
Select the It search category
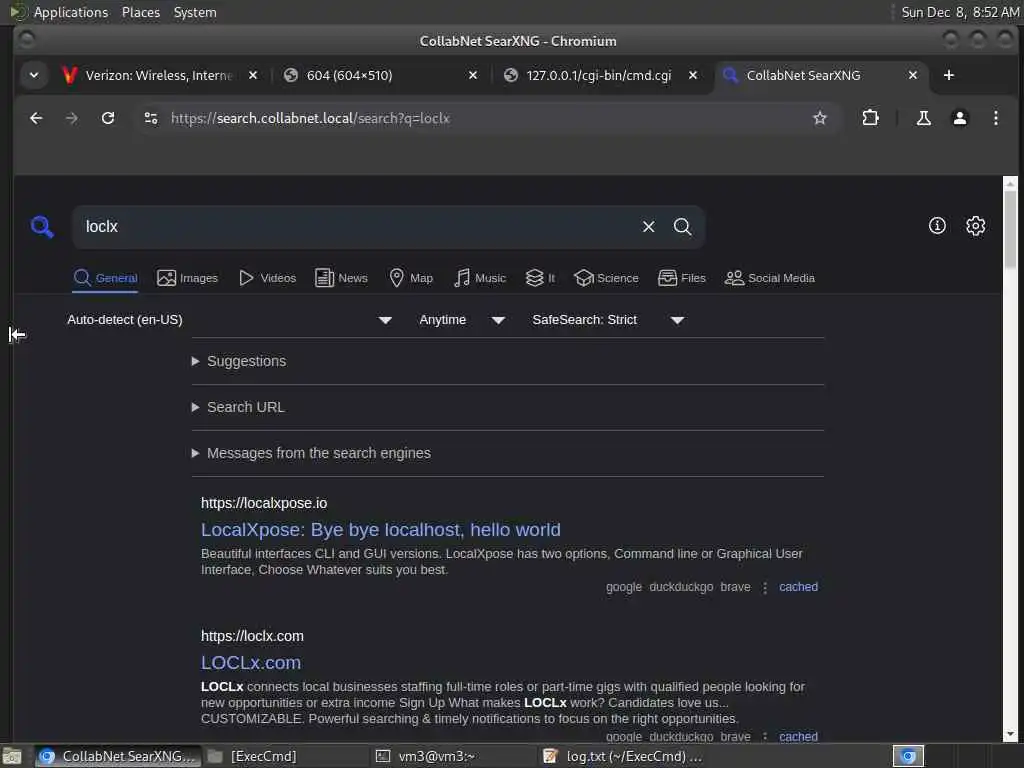click(540, 278)
